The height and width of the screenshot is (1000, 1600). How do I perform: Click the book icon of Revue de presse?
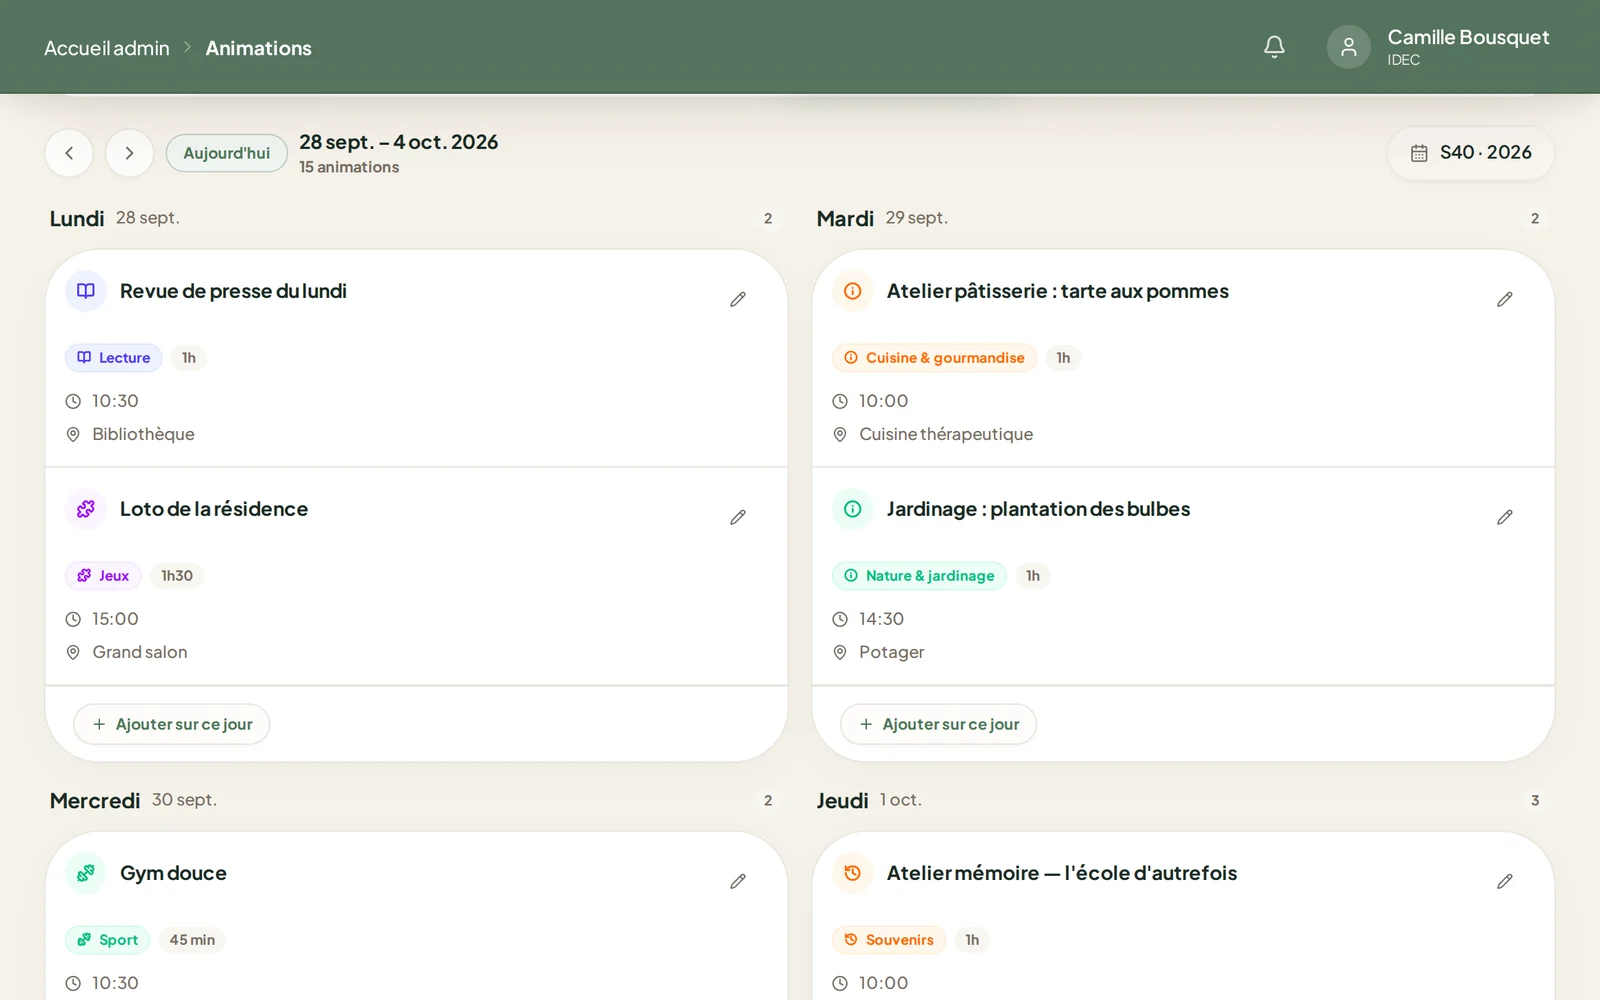pyautogui.click(x=86, y=291)
